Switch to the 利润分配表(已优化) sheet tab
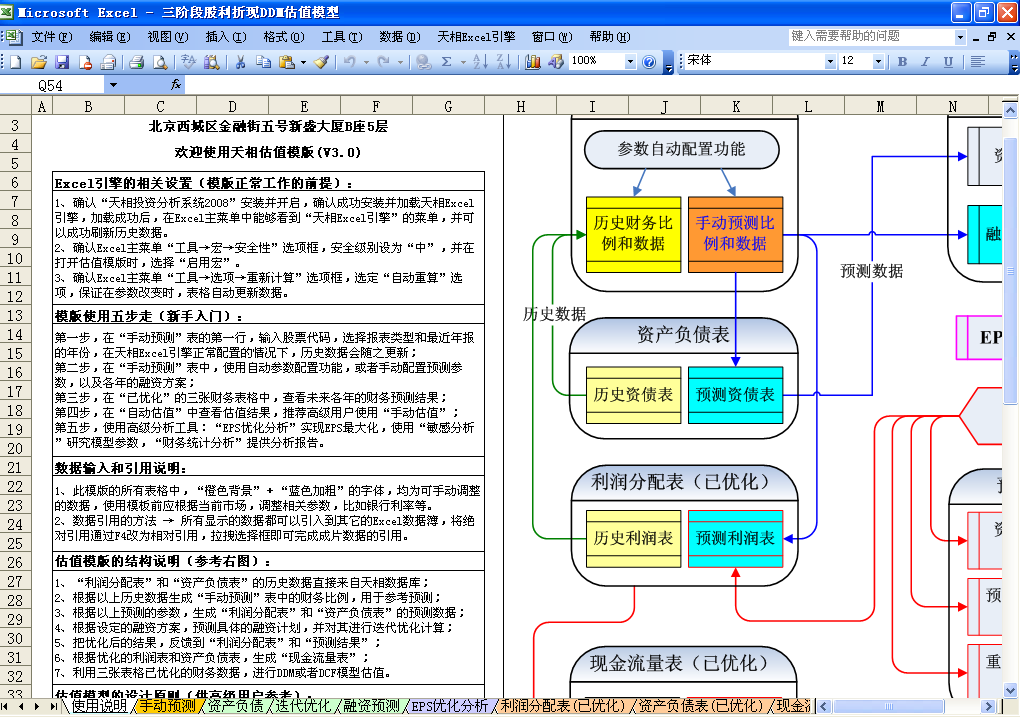1020x717 pixels. coord(563,706)
